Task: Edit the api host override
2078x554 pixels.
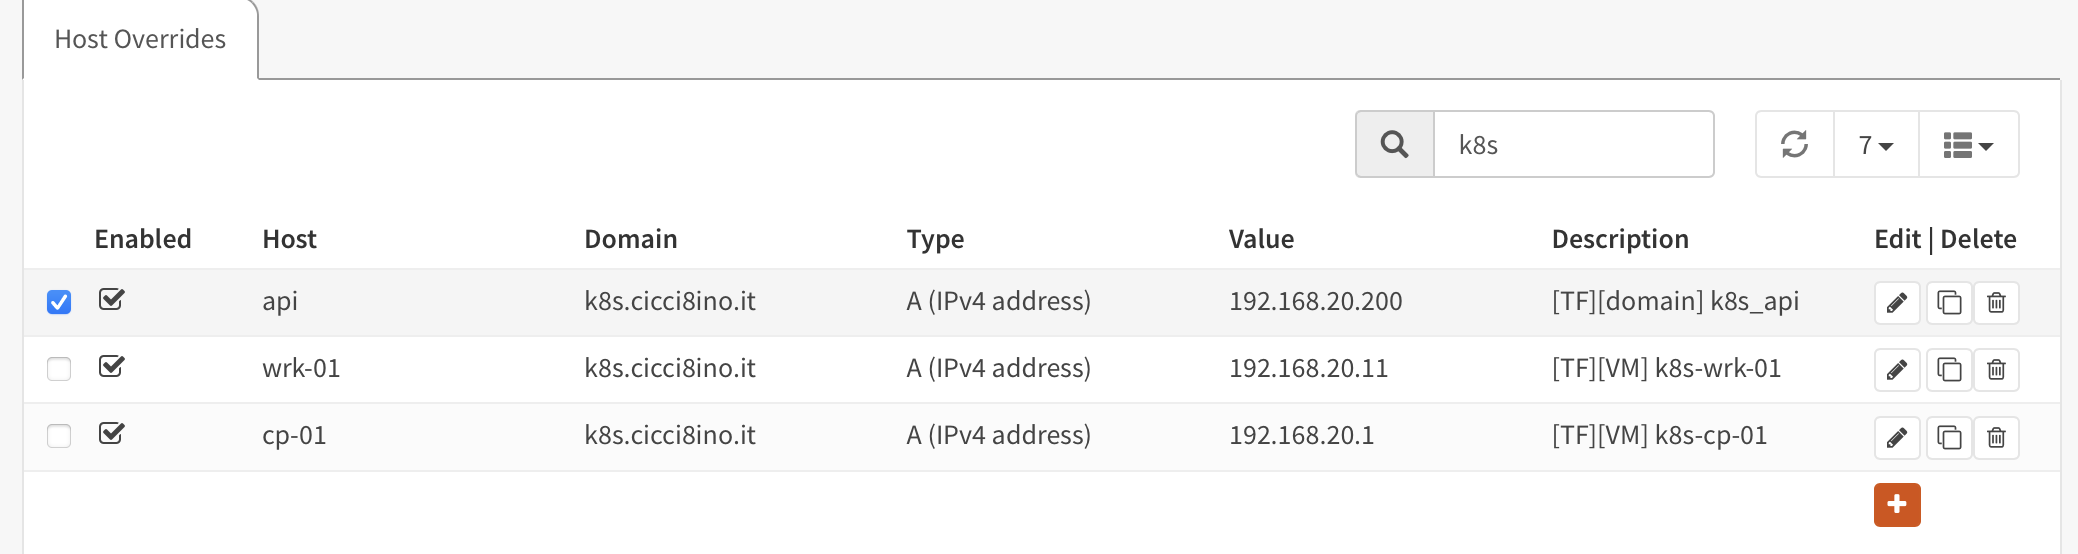Action: pyautogui.click(x=1896, y=303)
